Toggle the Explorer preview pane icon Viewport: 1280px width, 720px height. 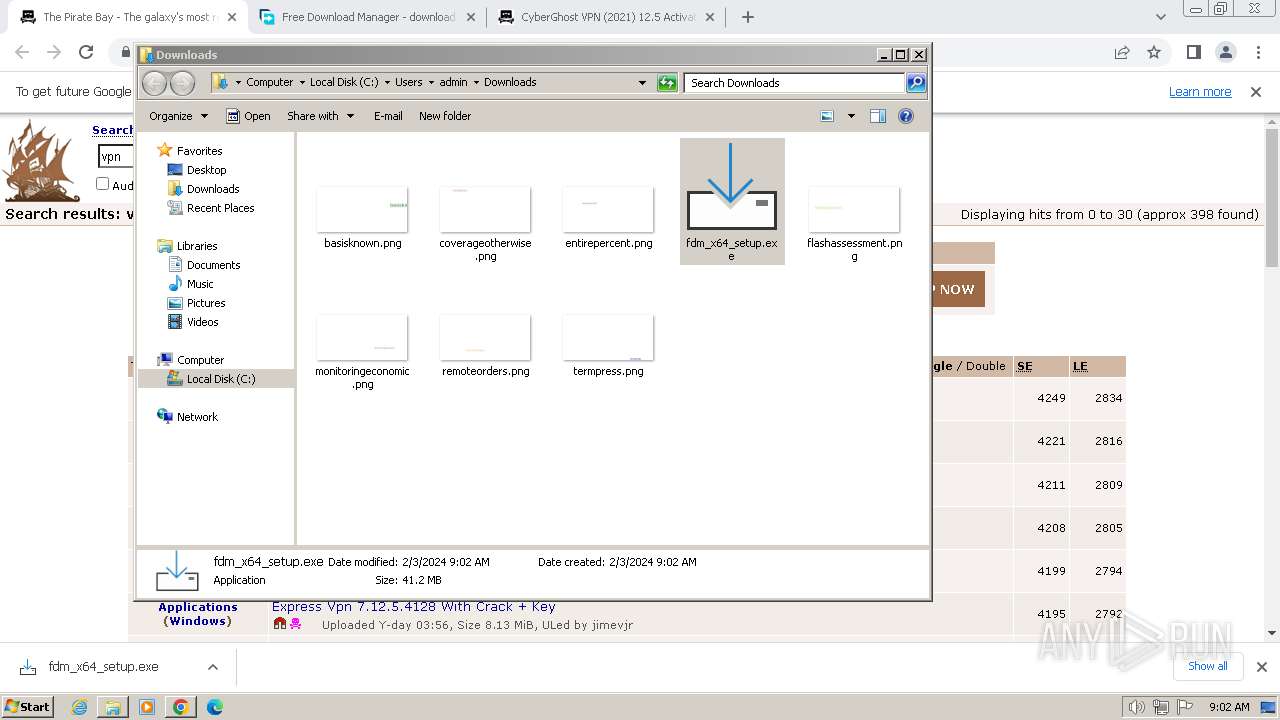(x=878, y=116)
